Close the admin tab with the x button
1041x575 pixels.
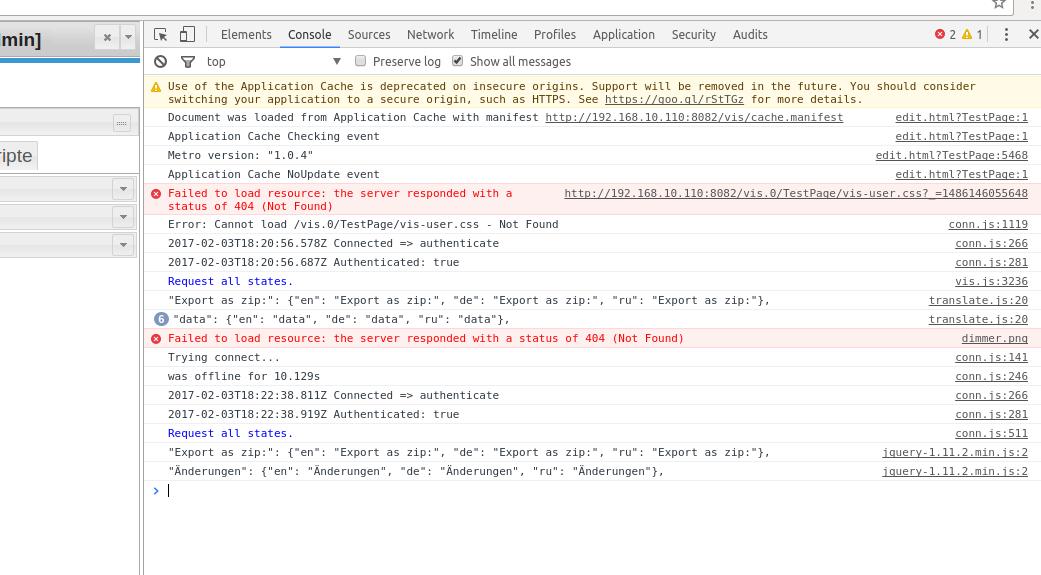click(x=107, y=38)
